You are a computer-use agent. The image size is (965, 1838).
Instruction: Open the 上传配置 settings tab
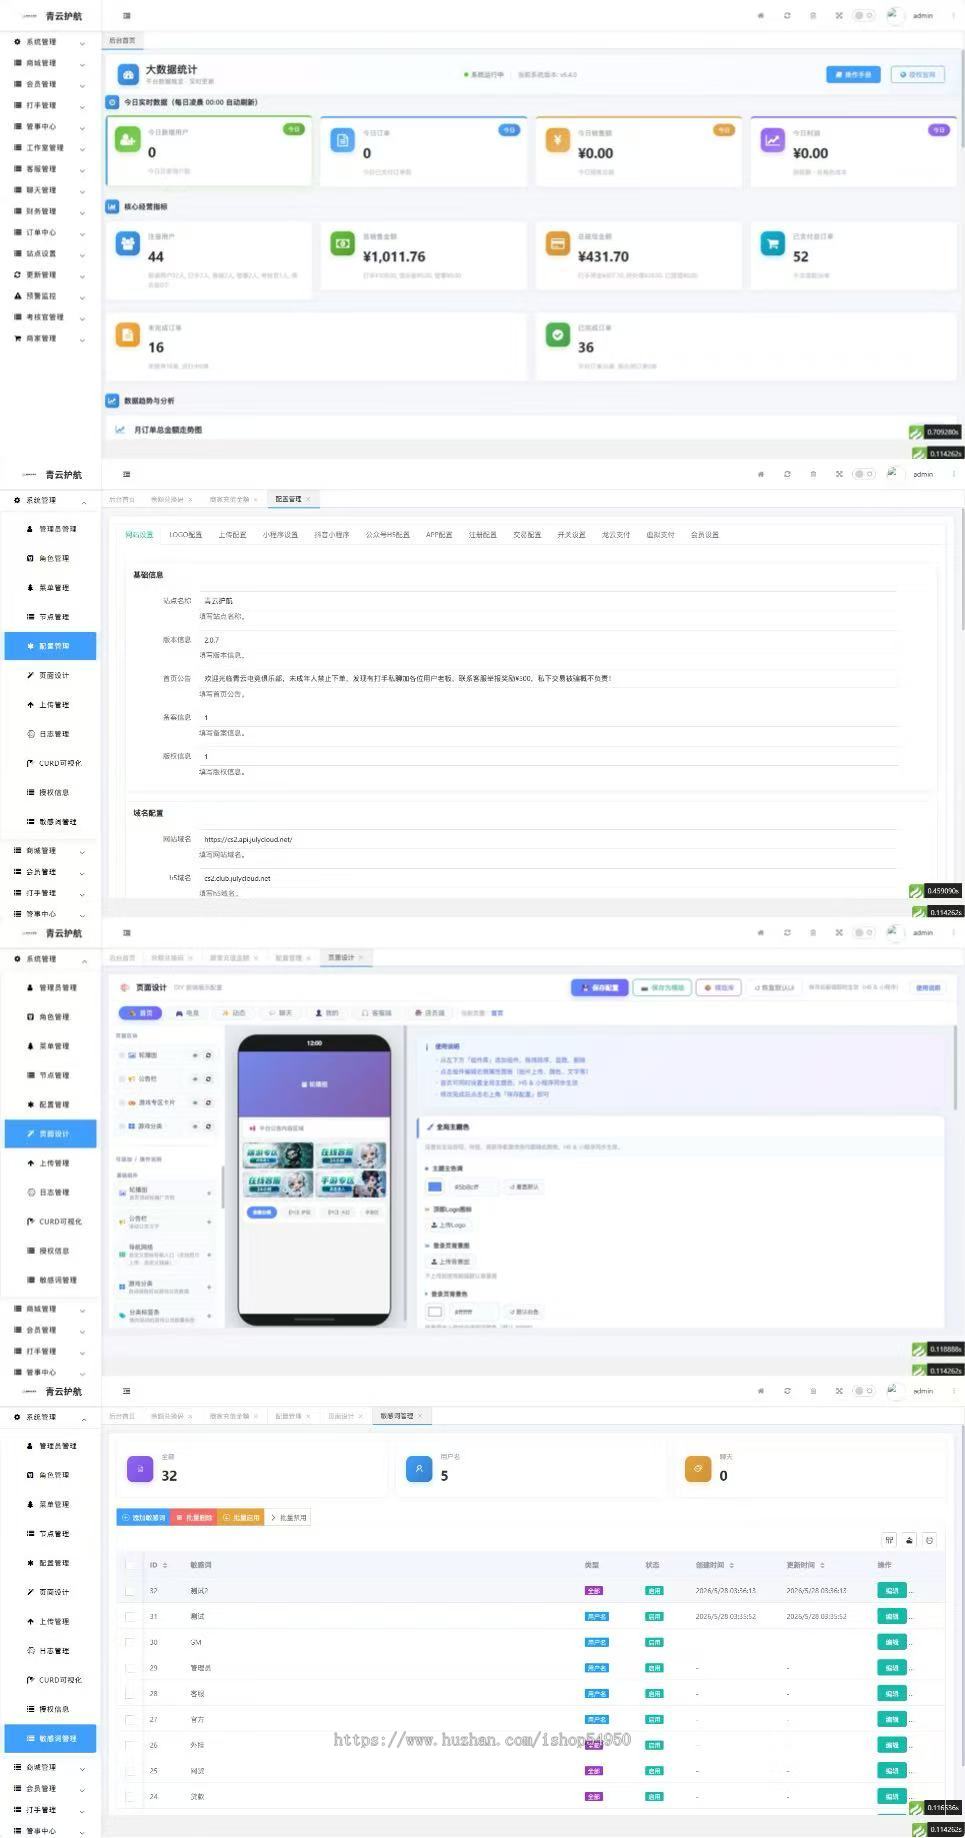[x=232, y=535]
